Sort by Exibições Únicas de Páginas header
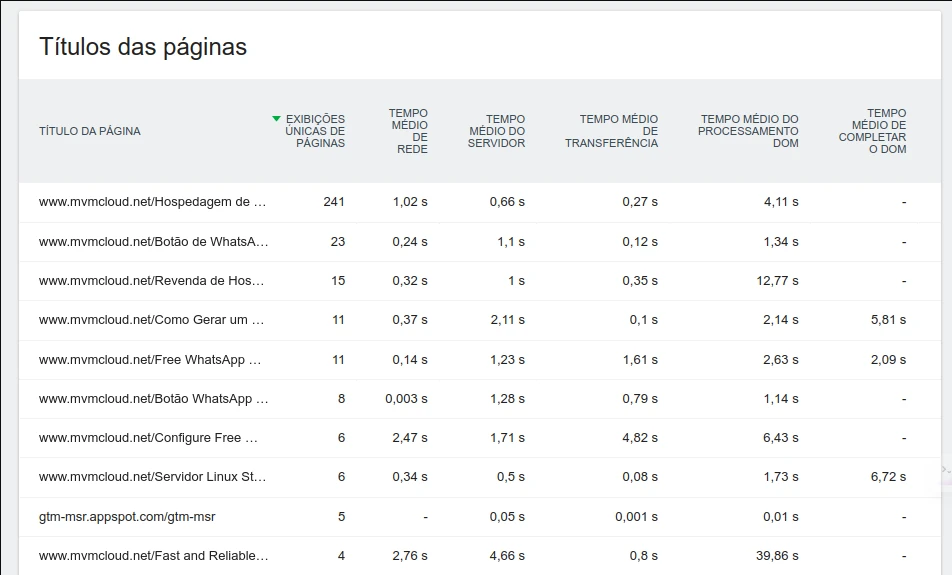952x575 pixels. tap(315, 131)
